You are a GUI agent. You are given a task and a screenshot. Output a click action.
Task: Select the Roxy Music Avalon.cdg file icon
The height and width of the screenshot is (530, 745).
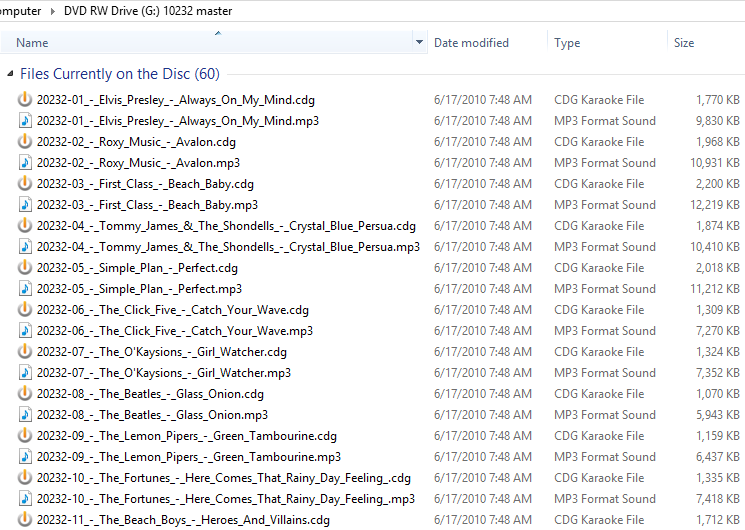(x=25, y=142)
